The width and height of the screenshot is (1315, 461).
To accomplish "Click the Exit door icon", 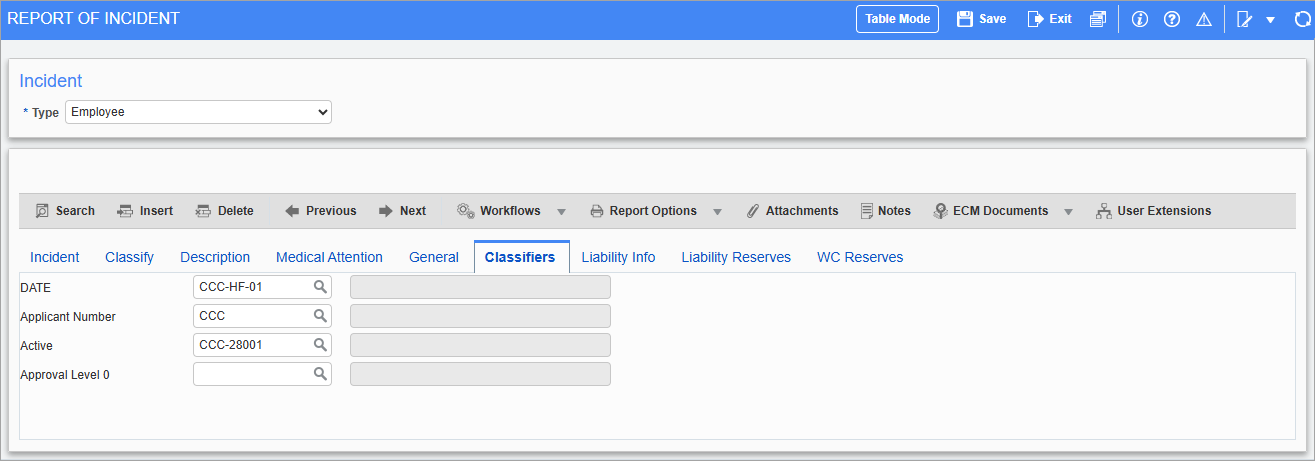I will [1036, 19].
